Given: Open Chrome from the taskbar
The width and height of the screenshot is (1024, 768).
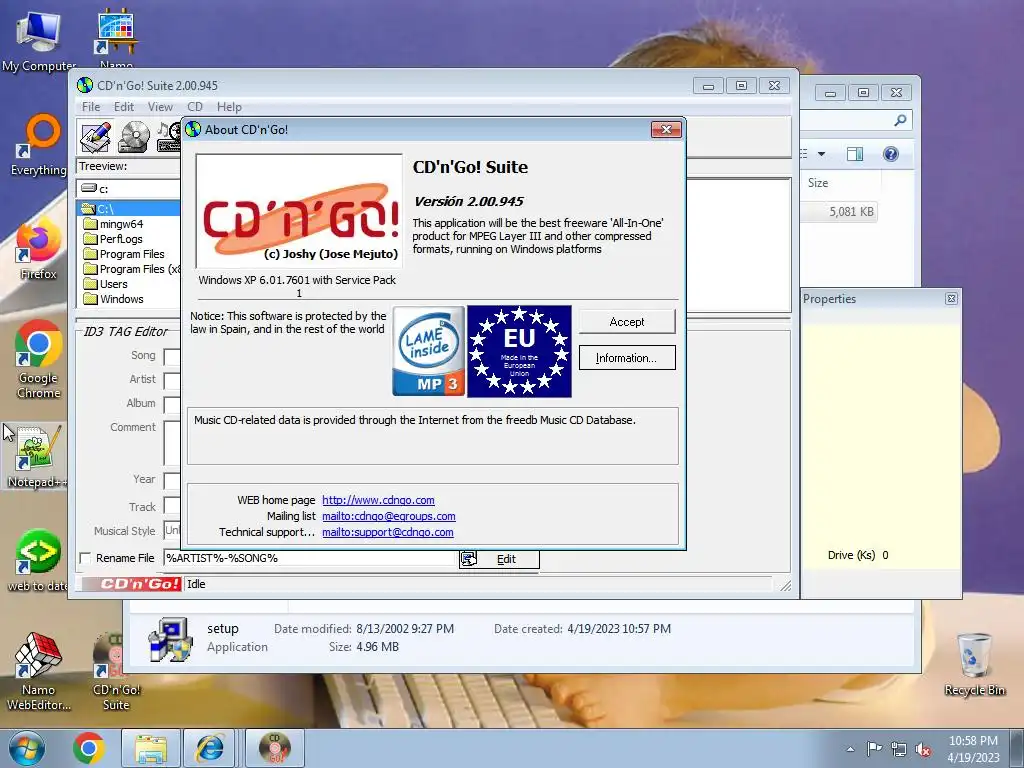Looking at the screenshot, I should [89, 748].
